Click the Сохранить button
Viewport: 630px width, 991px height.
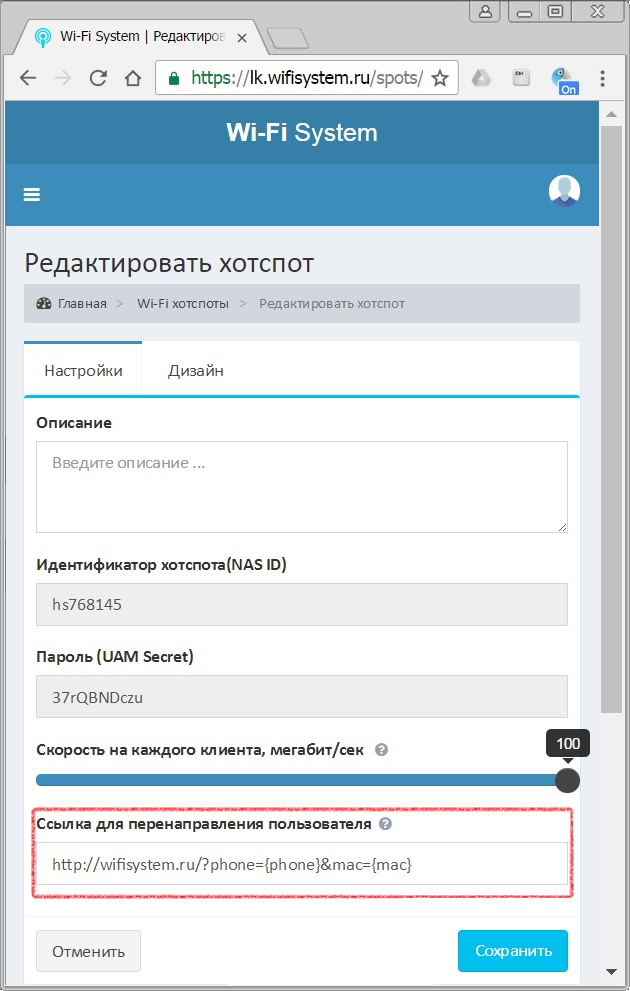coord(513,951)
